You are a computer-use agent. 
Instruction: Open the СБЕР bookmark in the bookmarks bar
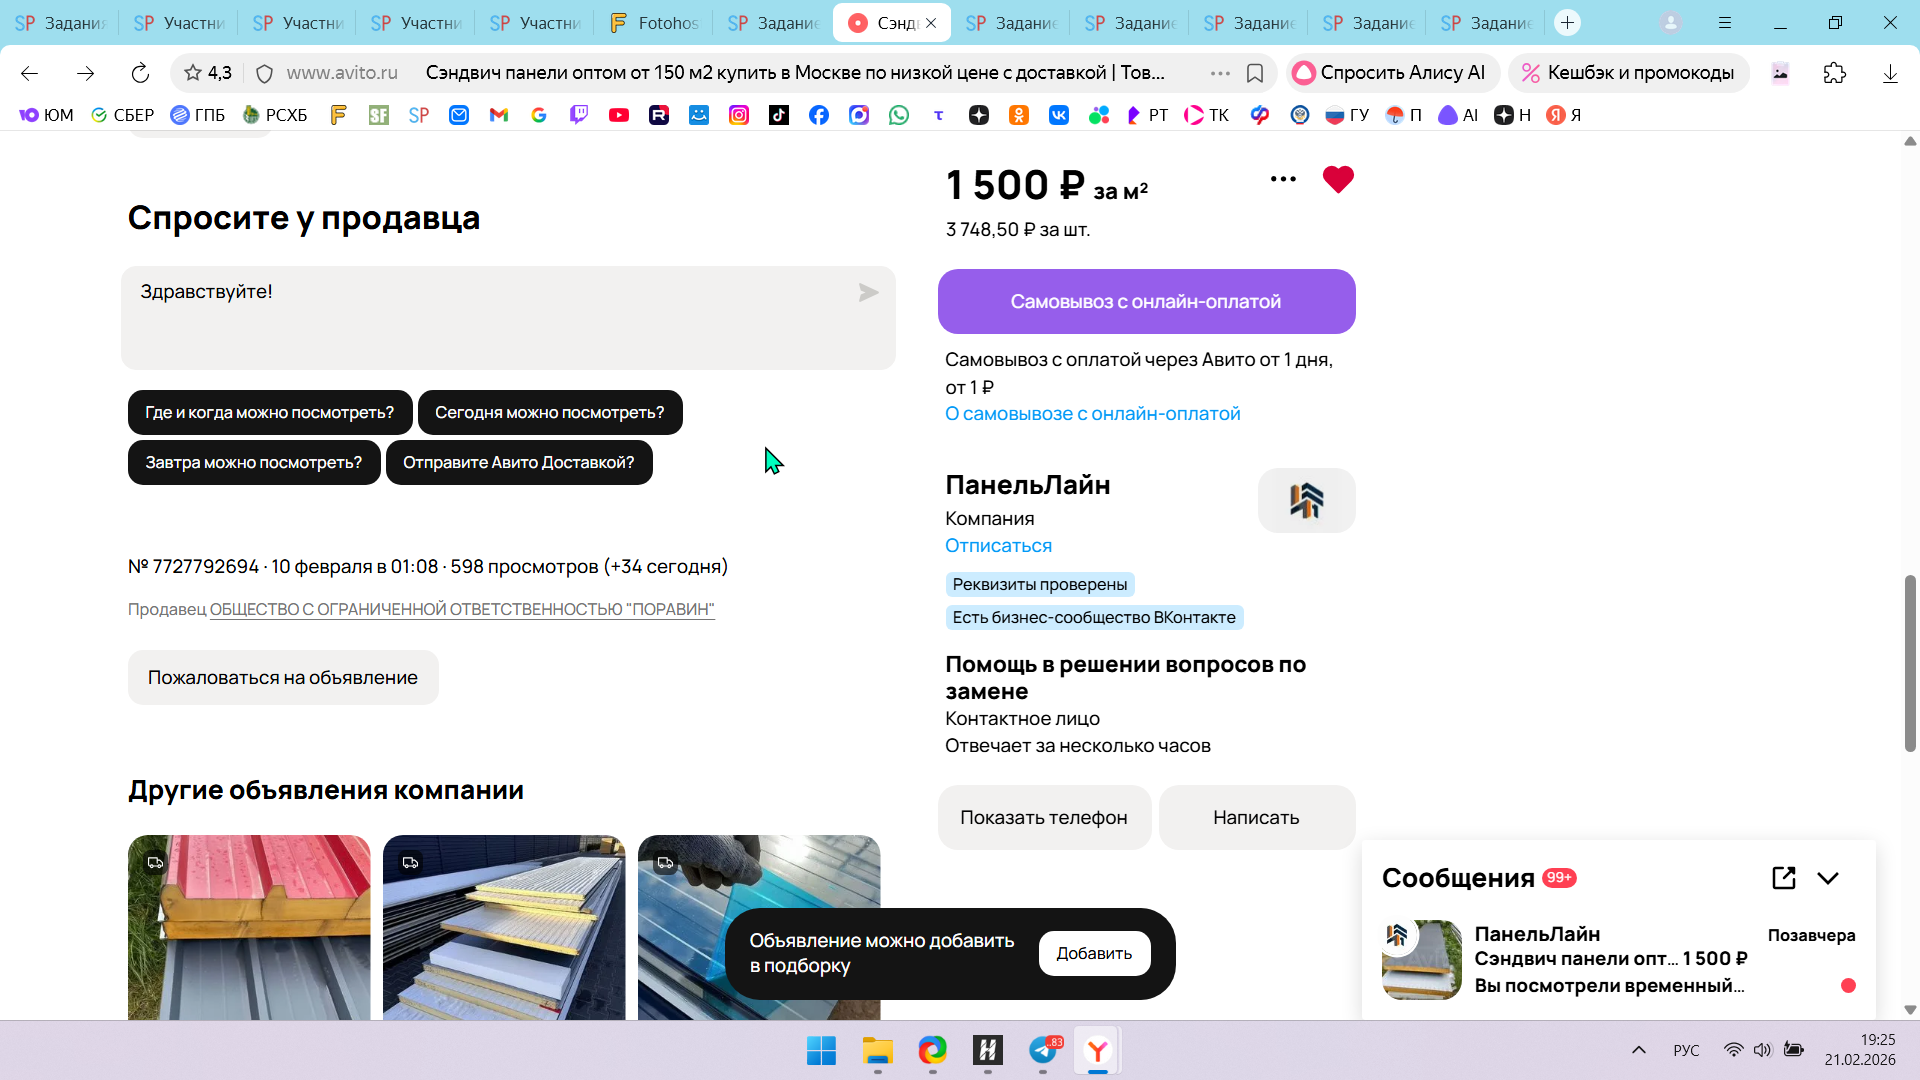coord(122,115)
